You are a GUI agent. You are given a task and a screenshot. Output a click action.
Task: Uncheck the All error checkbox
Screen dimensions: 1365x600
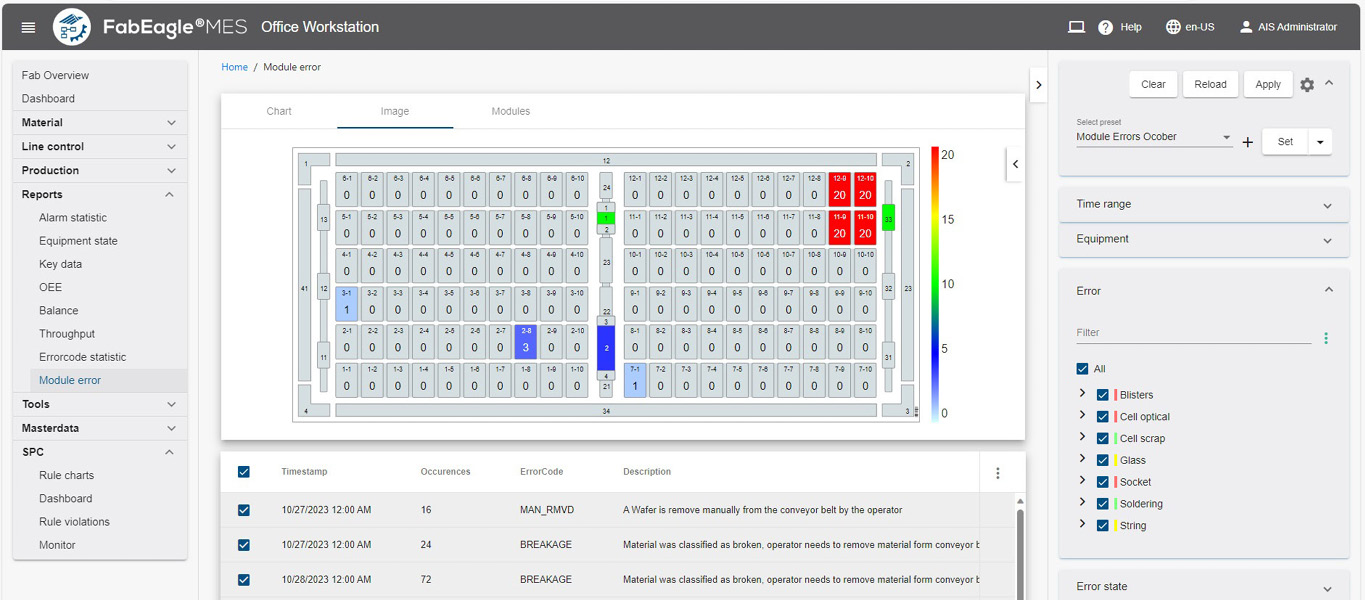(1083, 369)
